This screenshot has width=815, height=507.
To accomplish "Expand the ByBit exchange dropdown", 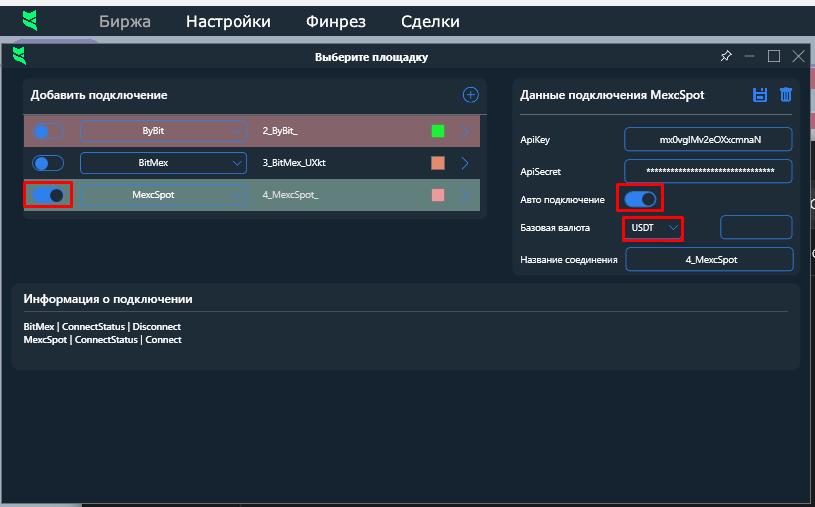I will (x=237, y=131).
